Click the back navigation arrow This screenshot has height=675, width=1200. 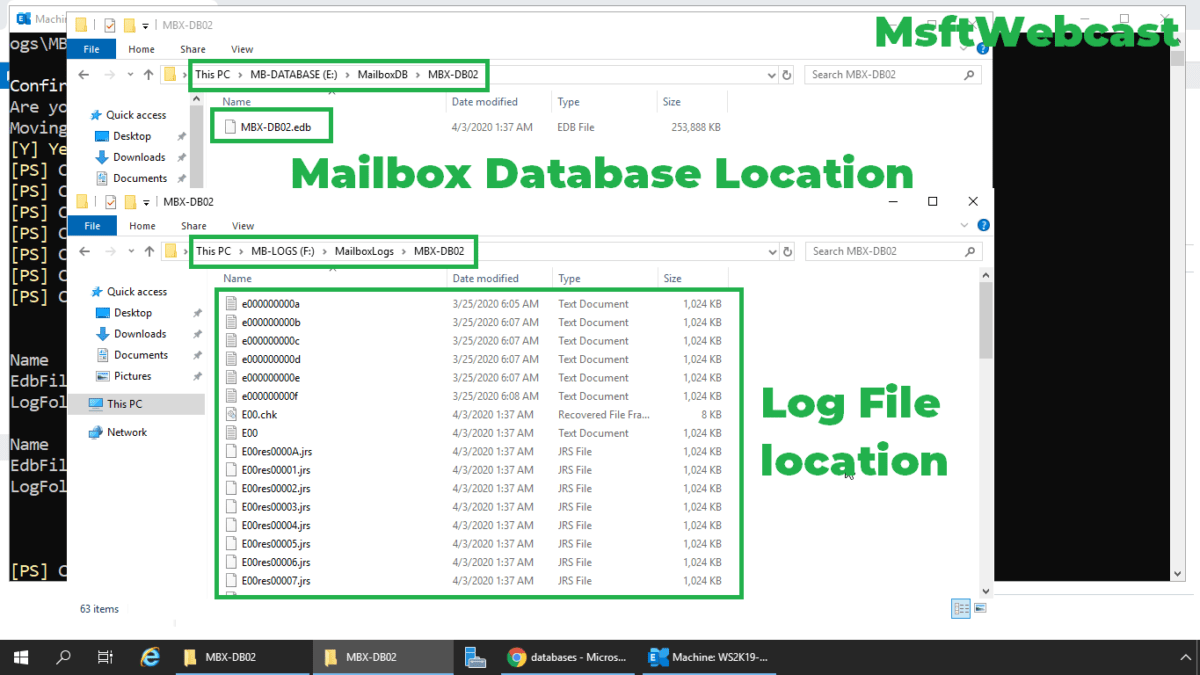(x=84, y=251)
